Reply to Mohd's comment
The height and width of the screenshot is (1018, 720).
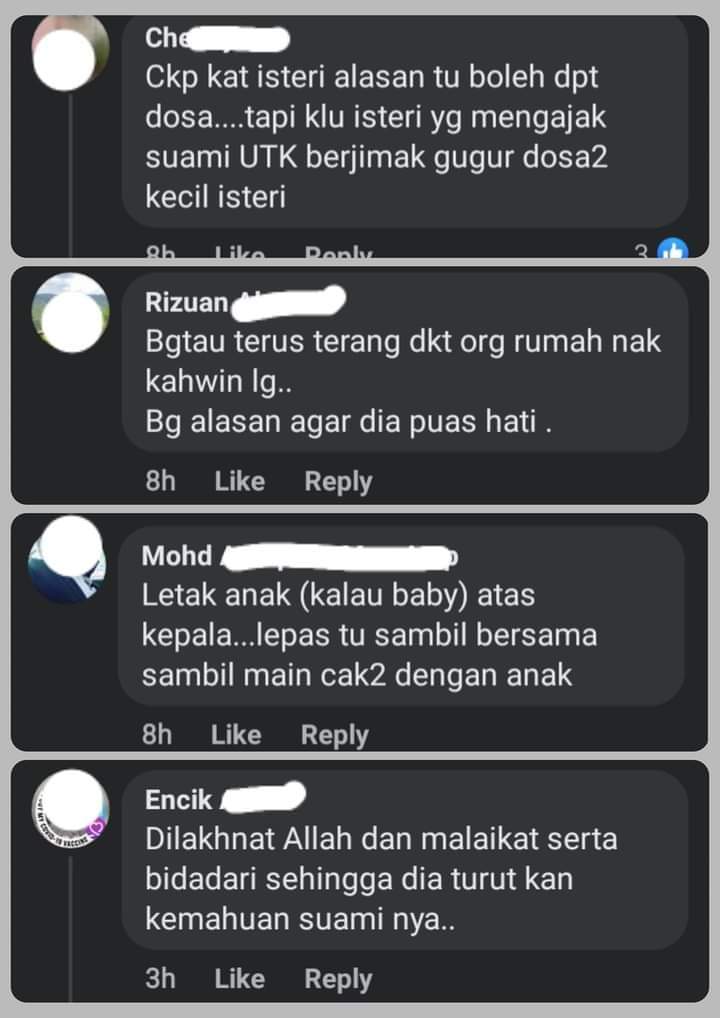(x=334, y=735)
